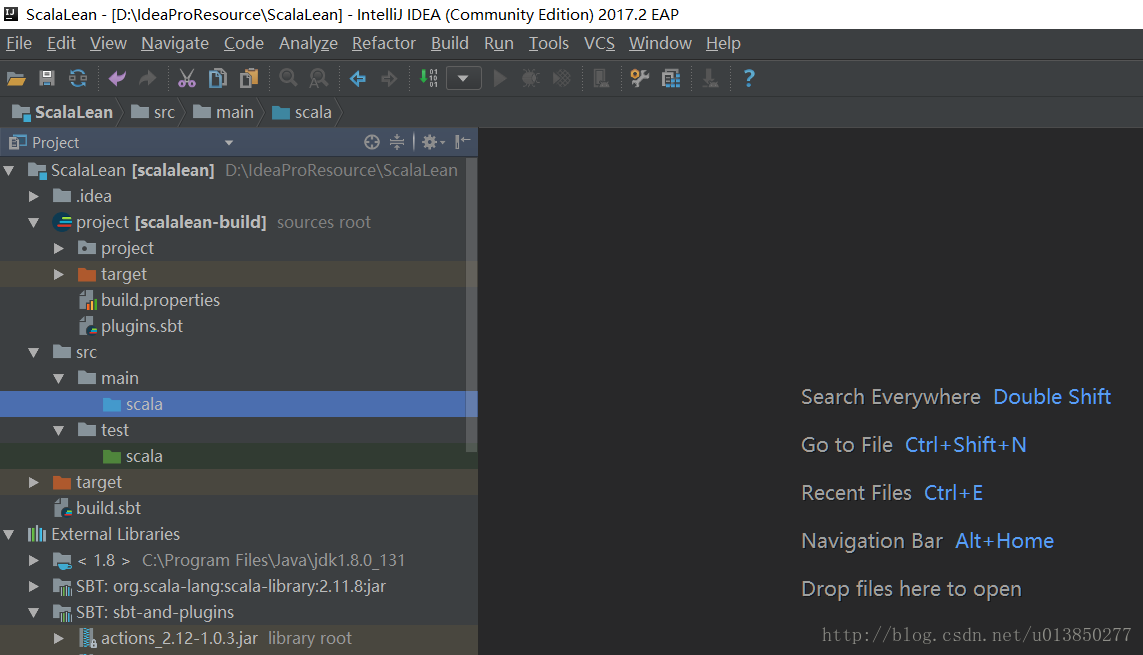The image size is (1143, 655).
Task: Collapse the src folder
Action: click(34, 353)
